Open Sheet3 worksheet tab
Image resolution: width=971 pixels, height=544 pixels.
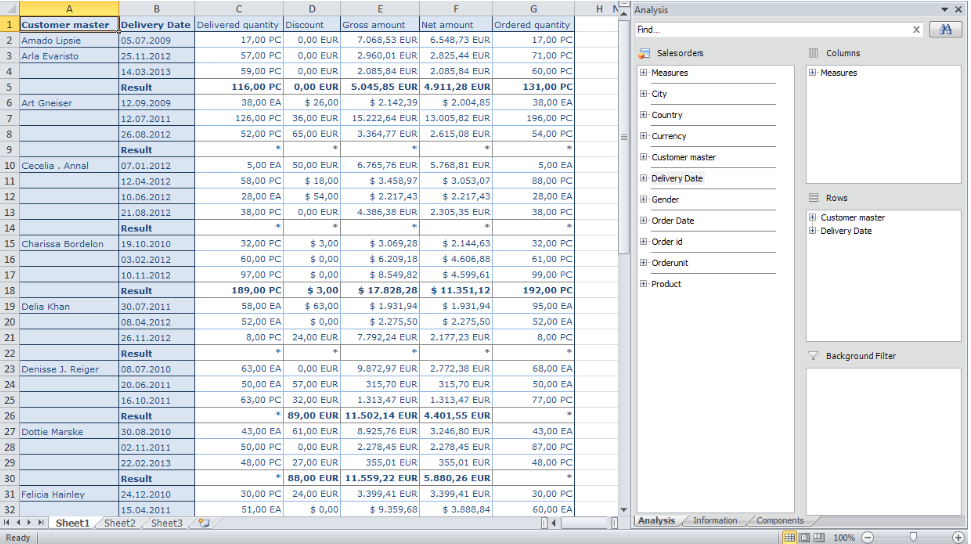tap(167, 523)
